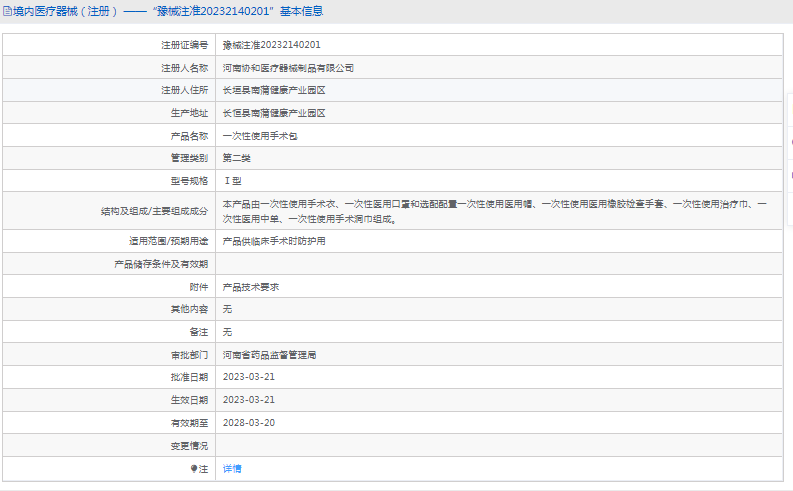793x491 pixels.
Task: Click the pin icon beside the 注 label
Action: 193,469
